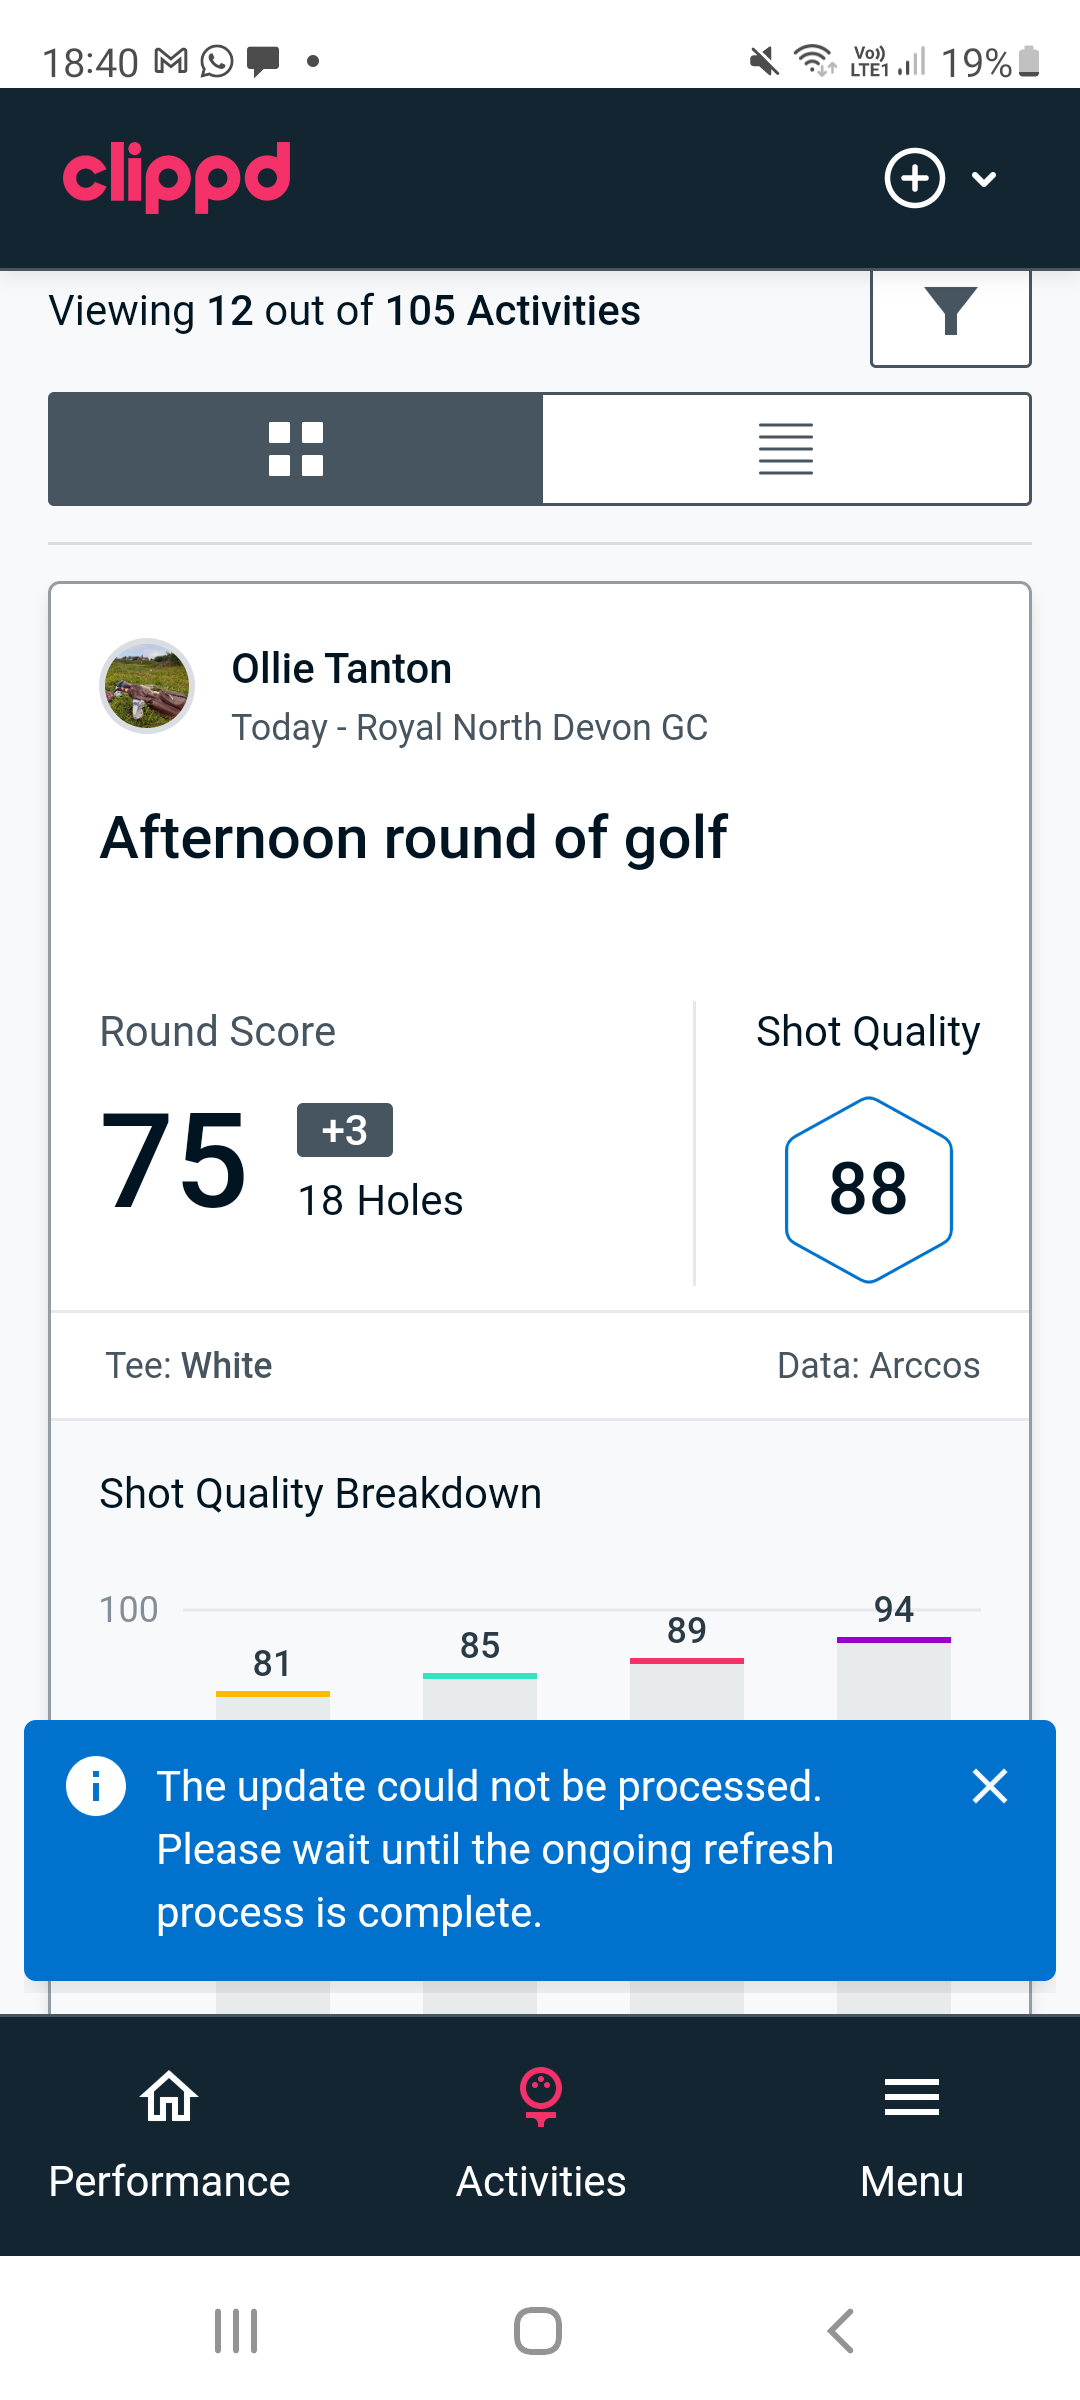Expand the chevron next to plus icon
This screenshot has width=1080, height=2400.
point(984,179)
